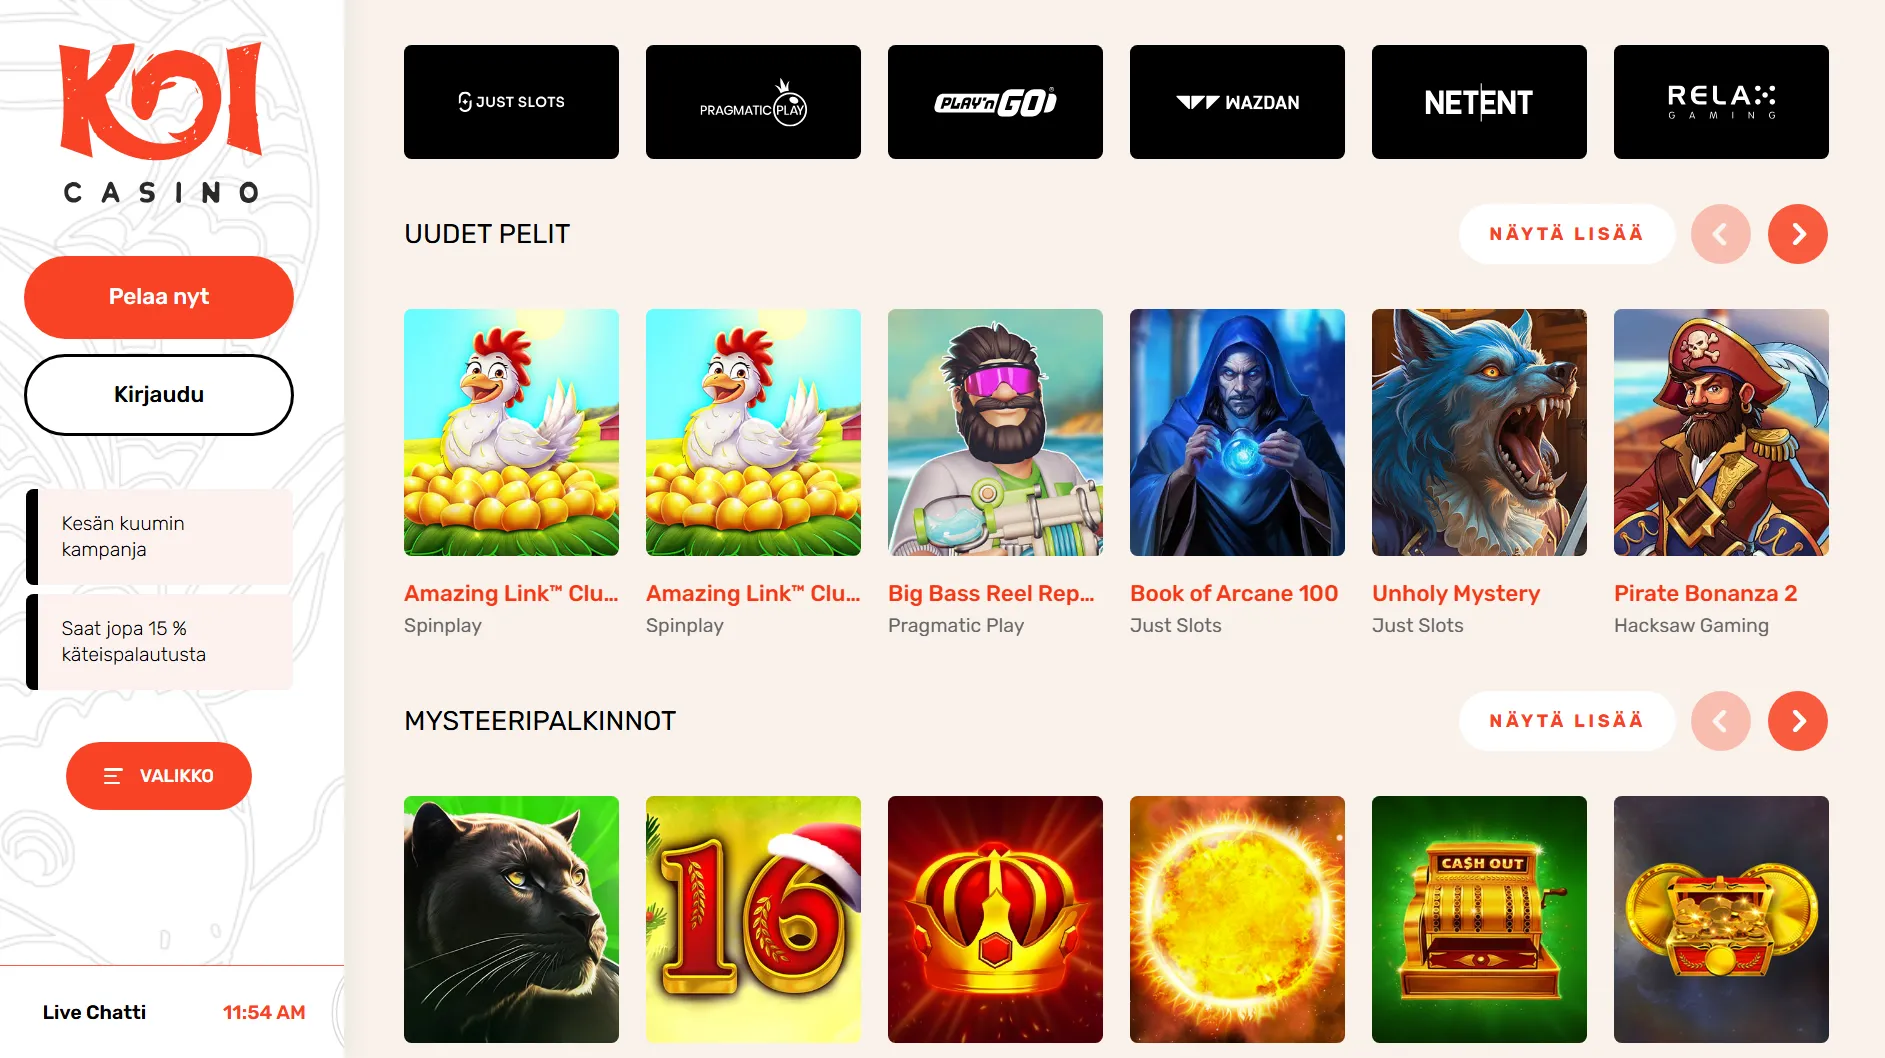Click the Koi Casino logo
This screenshot has width=1885, height=1058.
[x=161, y=123]
